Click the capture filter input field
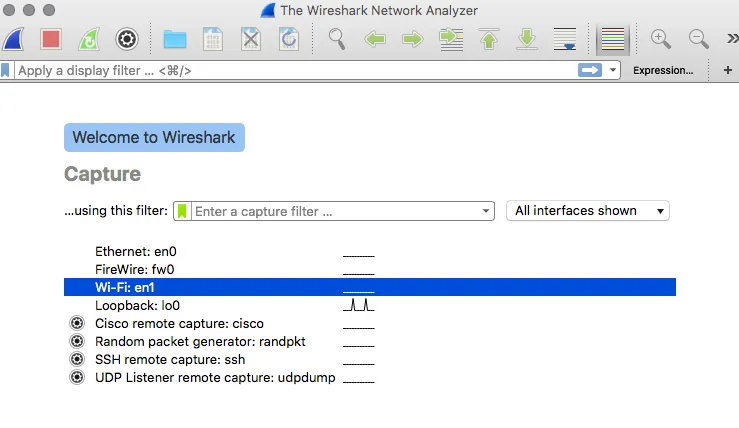 335,211
